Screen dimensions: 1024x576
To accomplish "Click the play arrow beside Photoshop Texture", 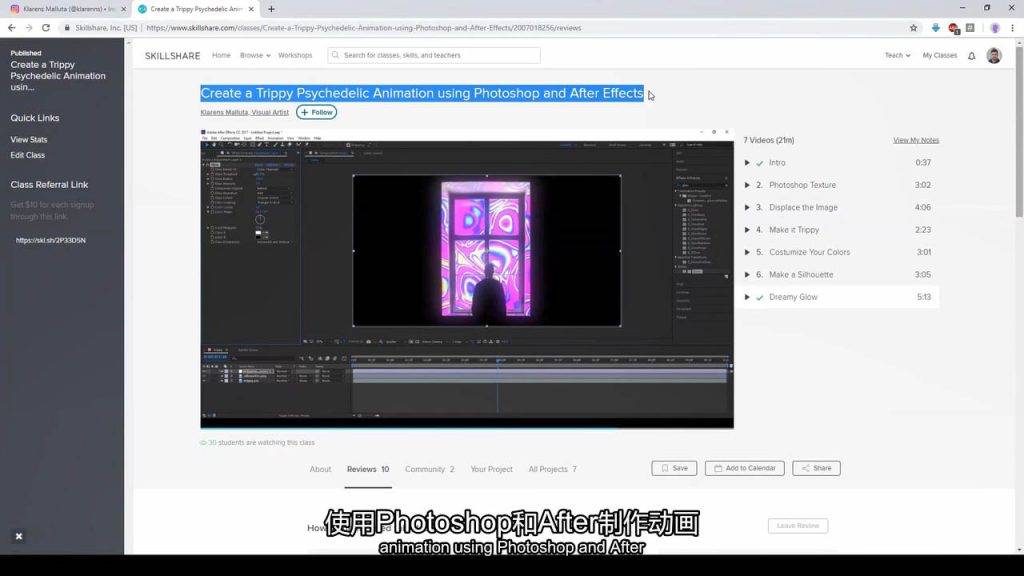I will pyautogui.click(x=747, y=185).
